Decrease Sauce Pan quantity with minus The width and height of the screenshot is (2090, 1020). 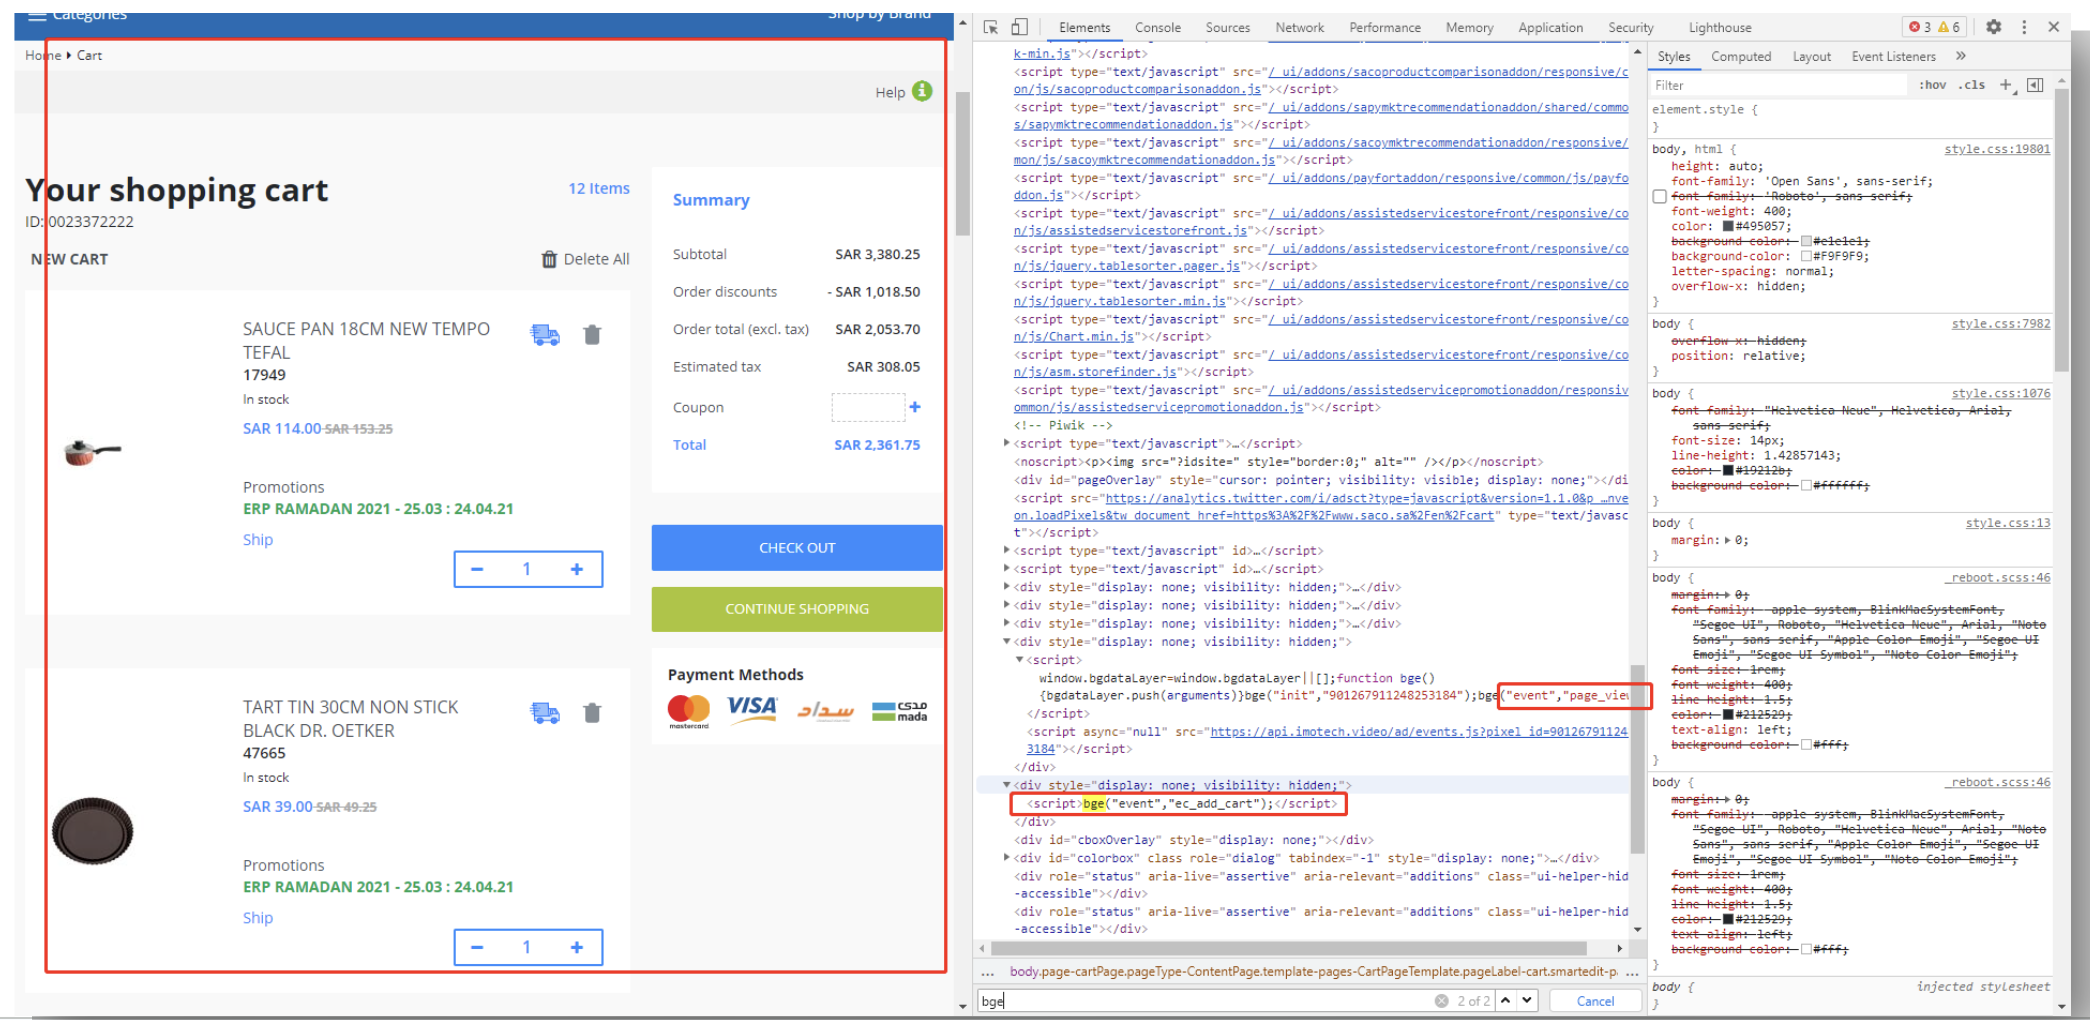477,569
